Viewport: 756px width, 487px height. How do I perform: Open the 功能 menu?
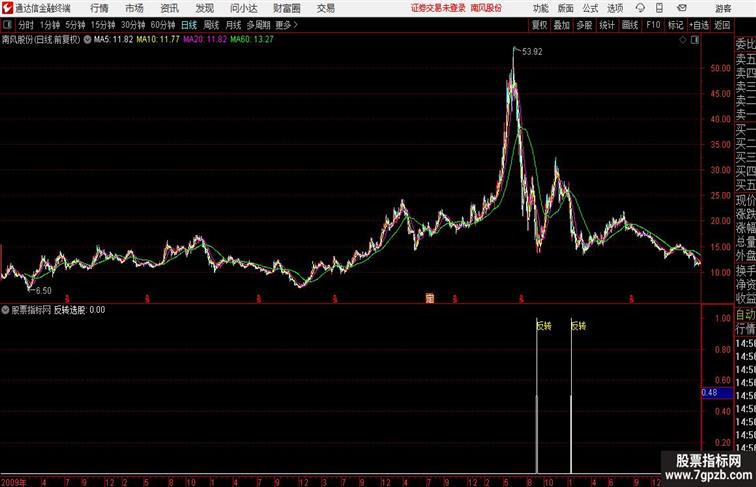pos(540,8)
